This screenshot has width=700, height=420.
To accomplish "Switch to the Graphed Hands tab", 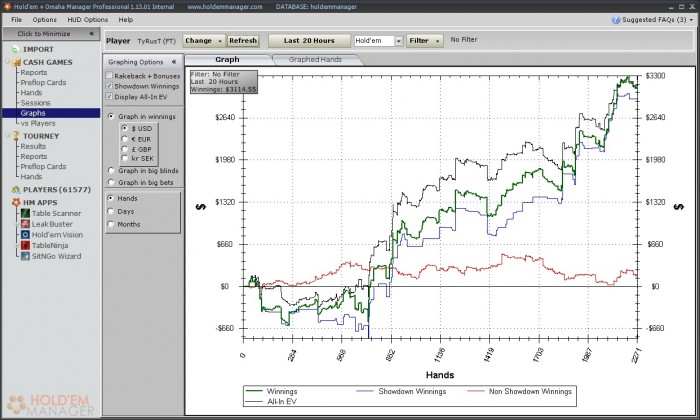I will [315, 59].
